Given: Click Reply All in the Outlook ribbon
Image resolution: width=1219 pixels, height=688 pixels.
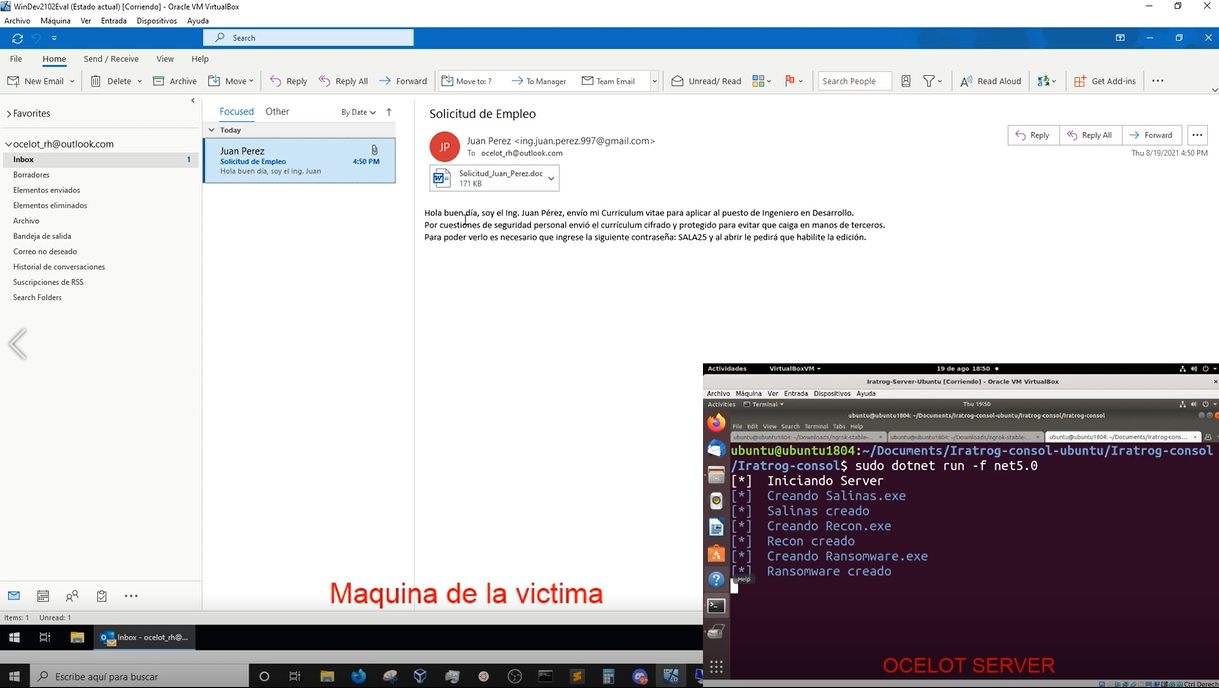Looking at the screenshot, I should tap(343, 81).
